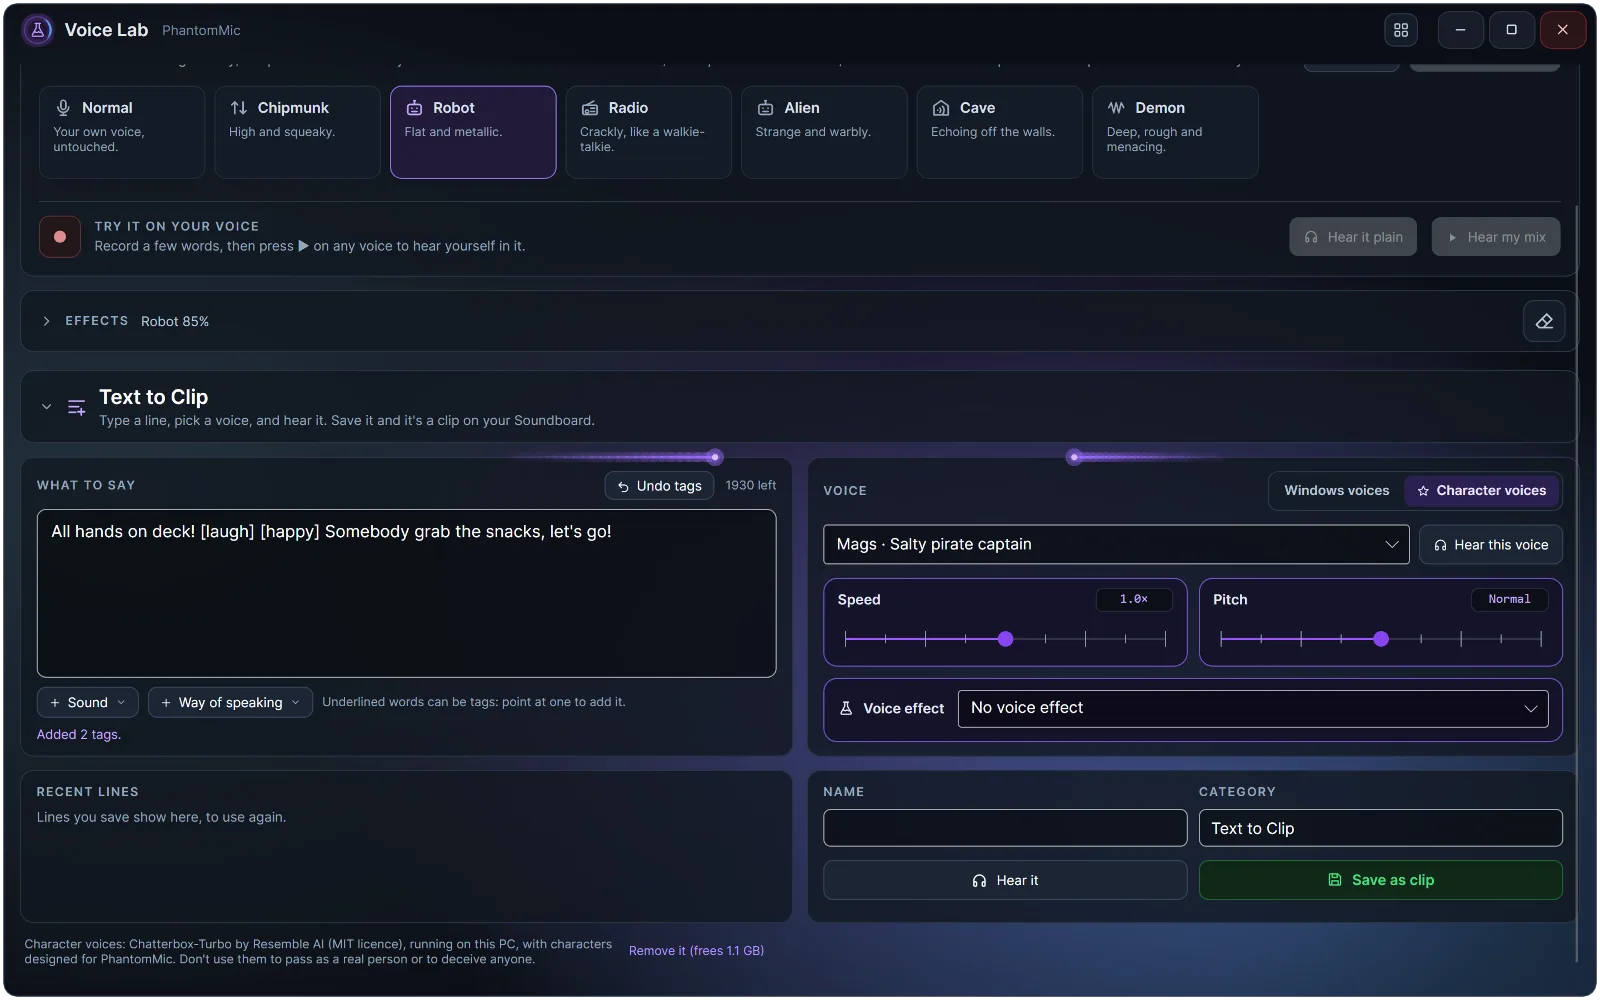Click the Category field showing Text to Clip

point(1381,828)
